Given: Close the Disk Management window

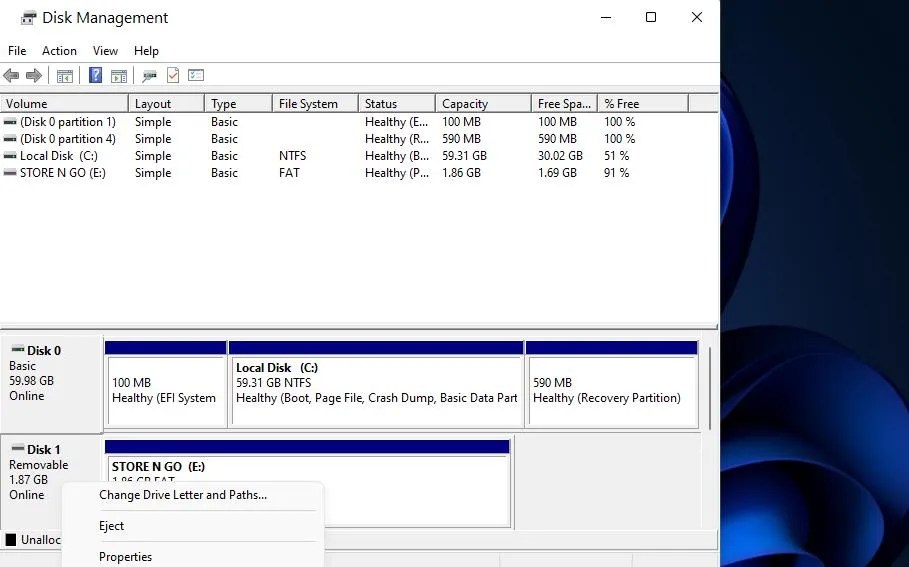Looking at the screenshot, I should pyautogui.click(x=697, y=17).
